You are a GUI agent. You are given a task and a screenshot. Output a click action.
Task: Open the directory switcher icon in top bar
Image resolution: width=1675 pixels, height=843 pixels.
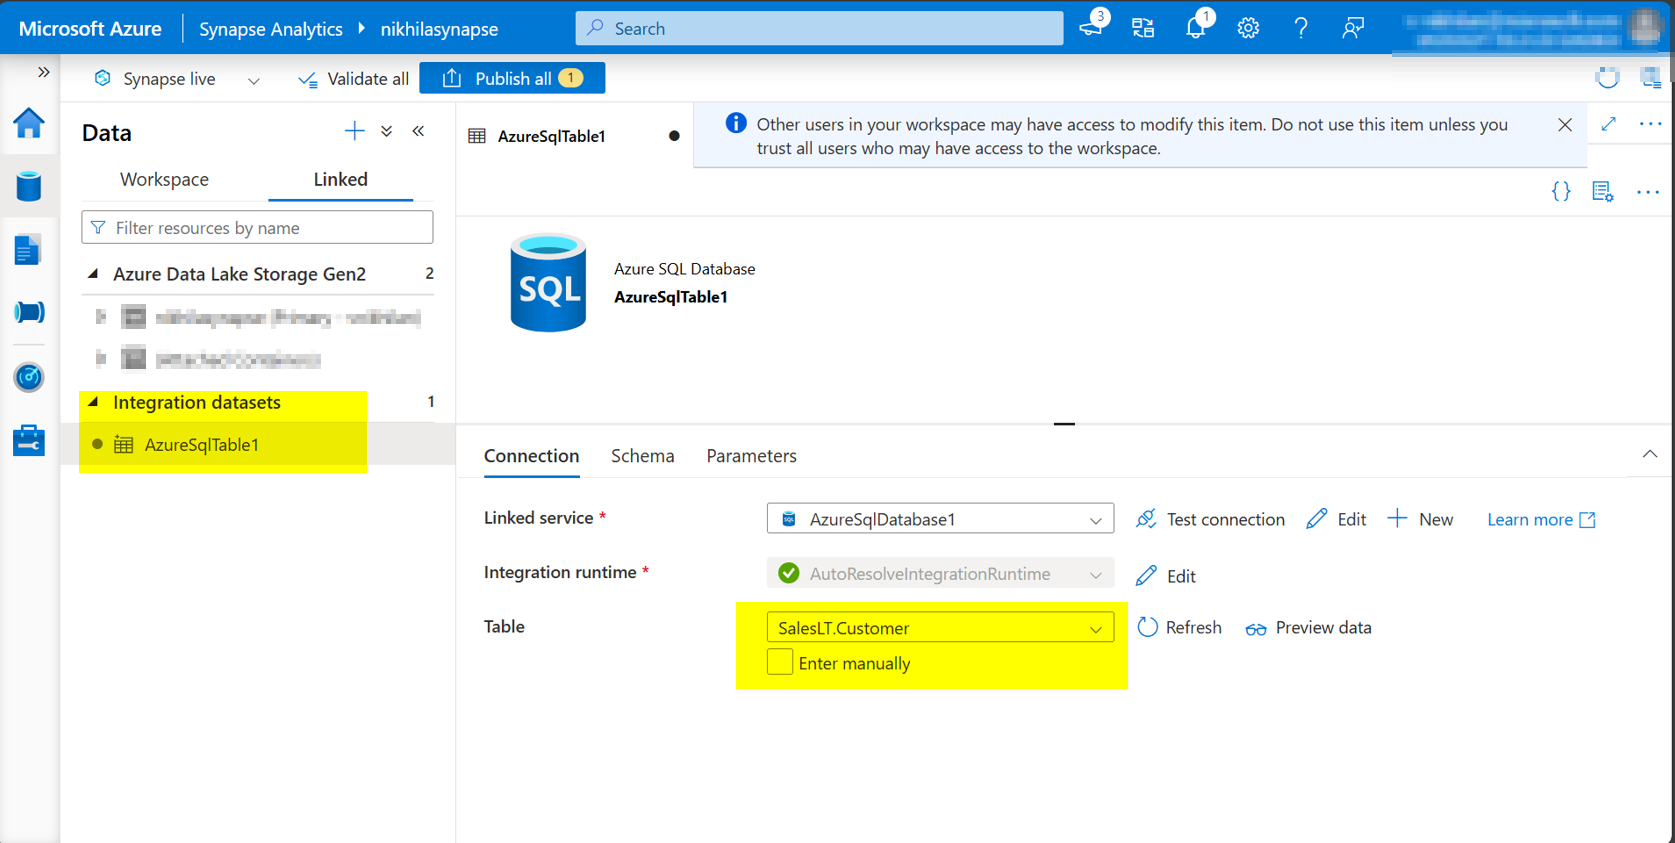tap(1143, 28)
